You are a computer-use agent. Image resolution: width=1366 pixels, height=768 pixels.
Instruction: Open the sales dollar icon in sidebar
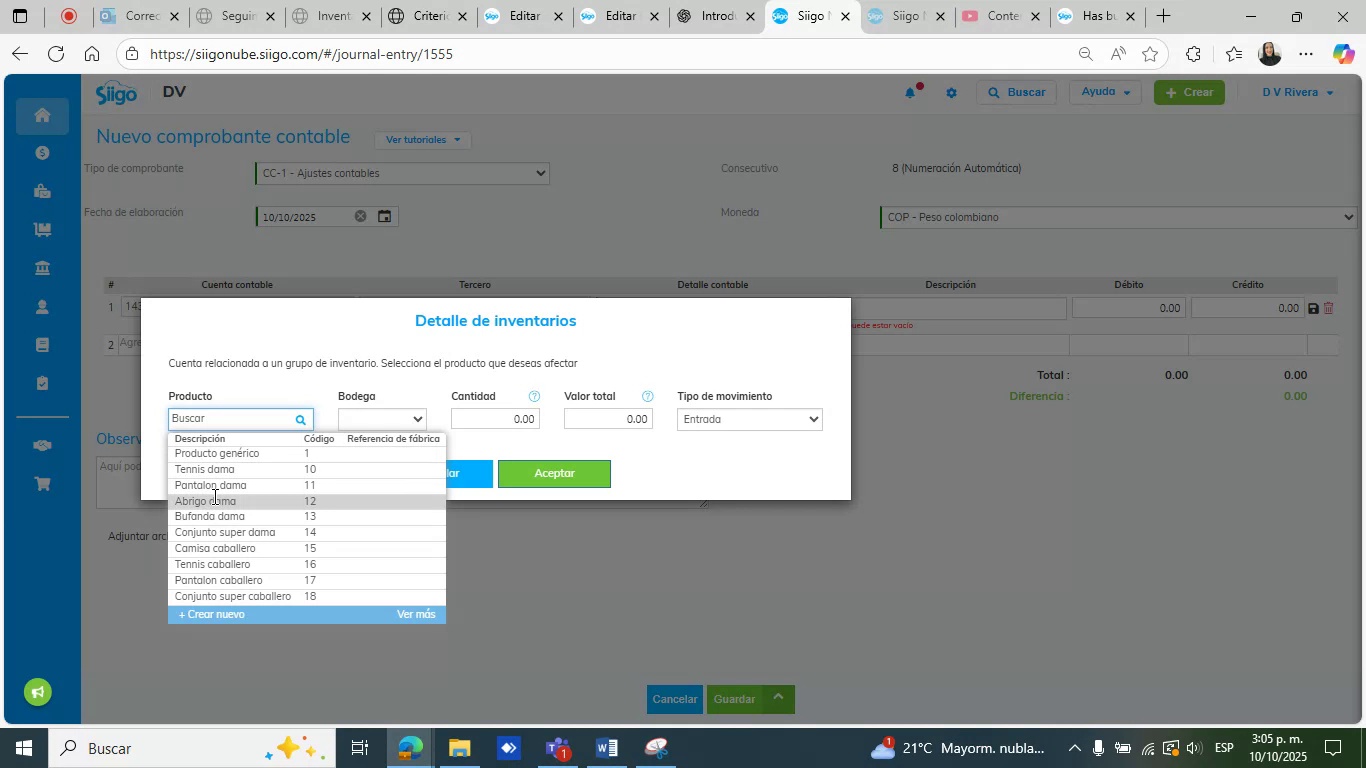[42, 153]
